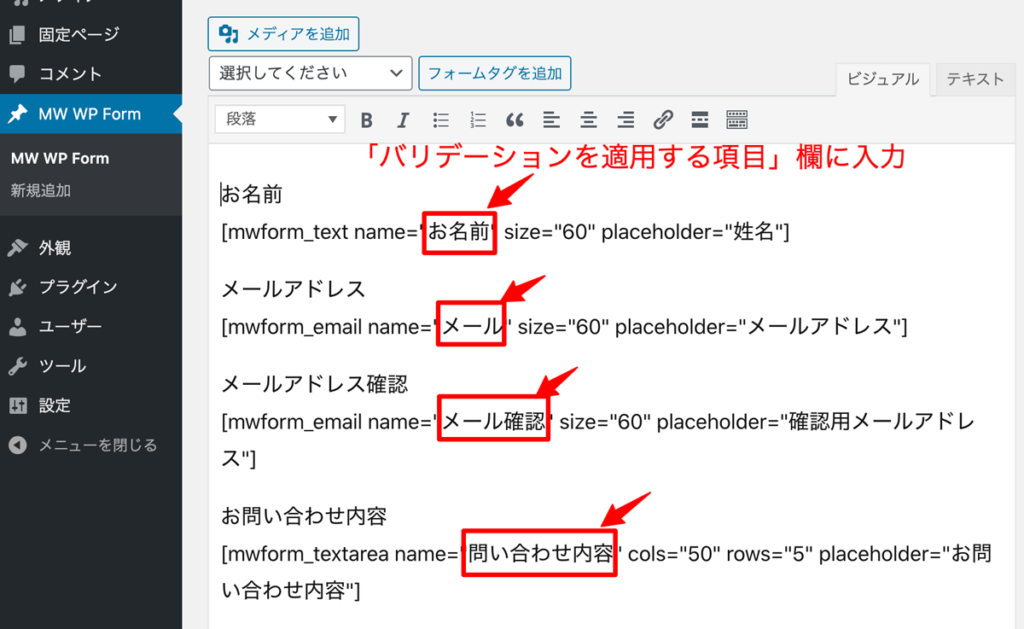
Task: Click the コメント speech bubble icon
Action: [18, 74]
